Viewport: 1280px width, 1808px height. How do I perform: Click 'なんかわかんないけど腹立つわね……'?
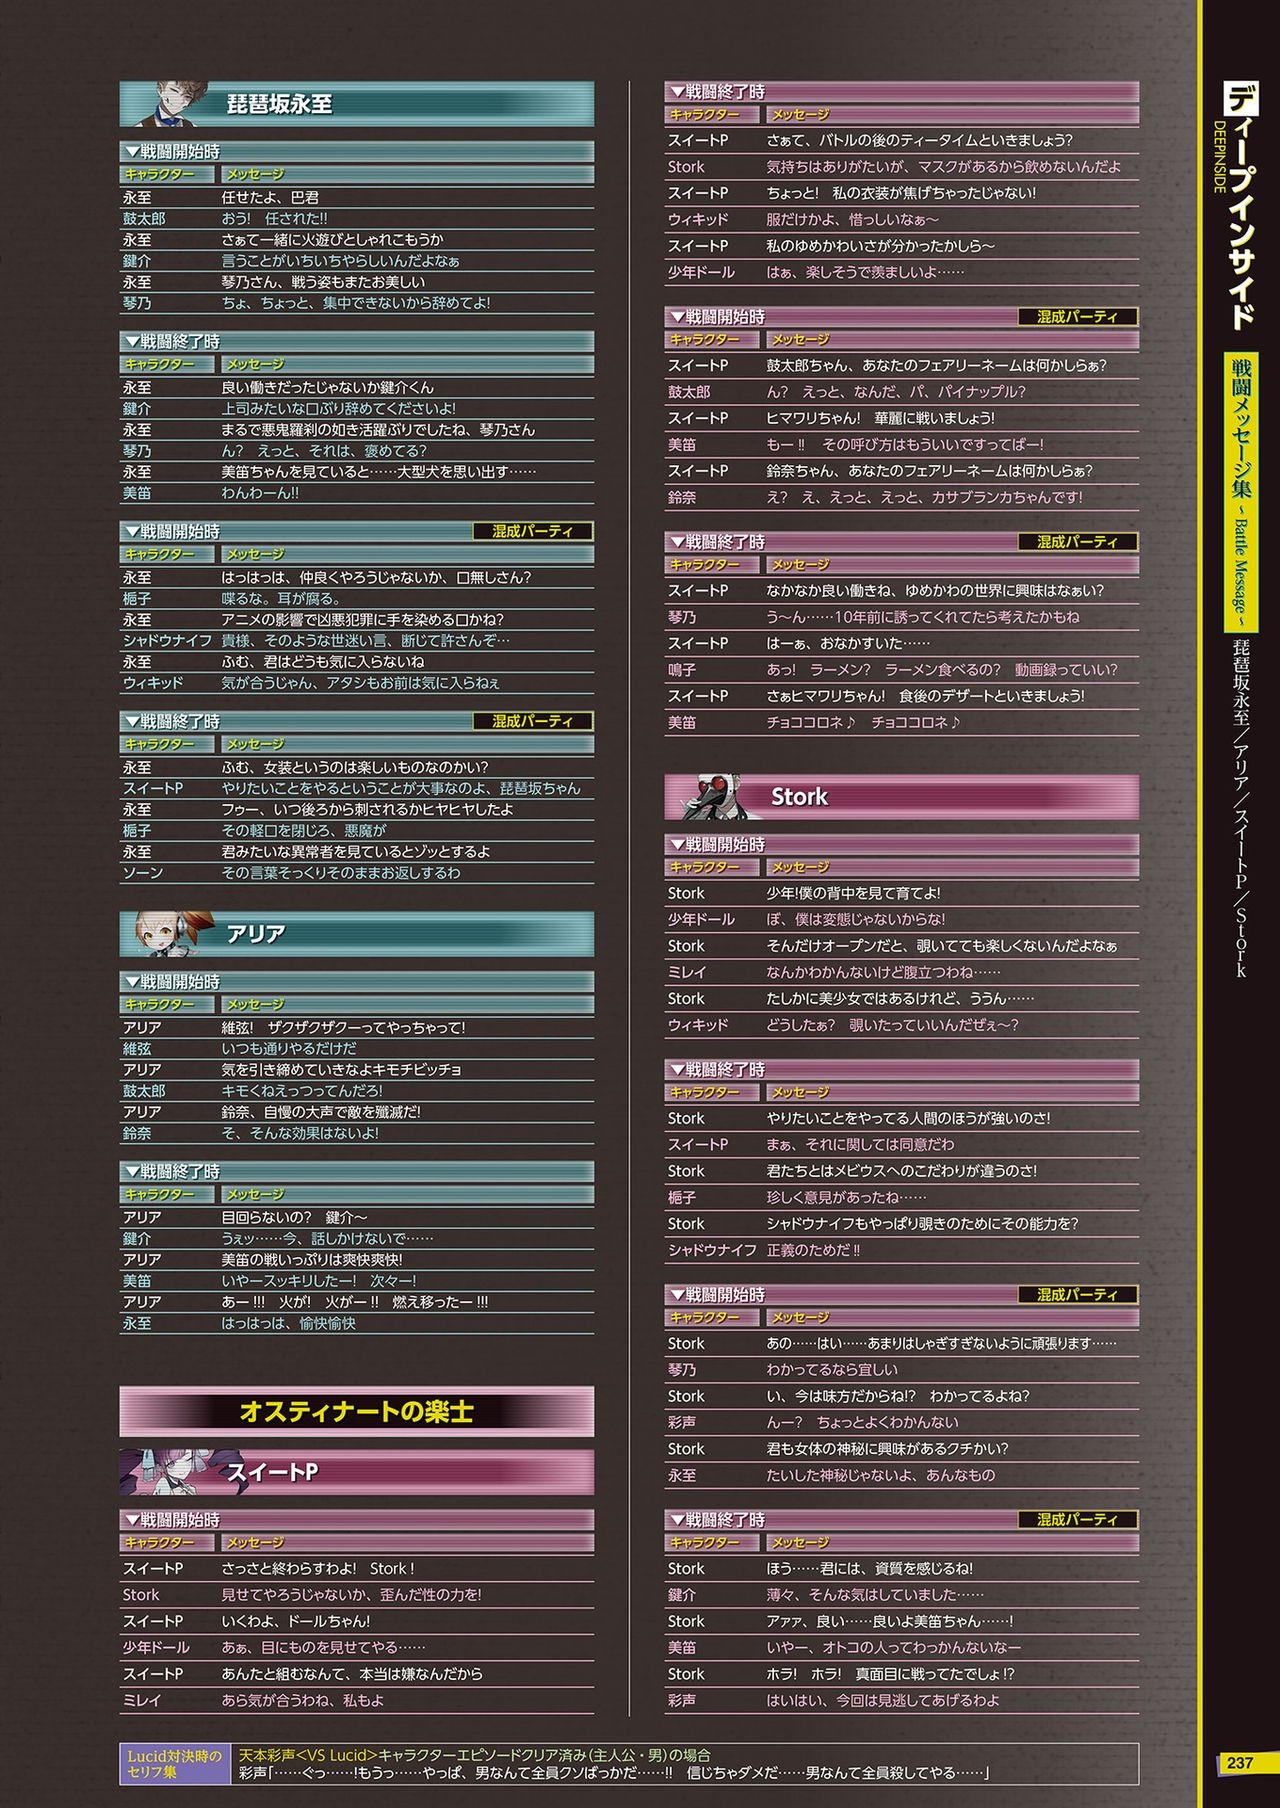[884, 972]
